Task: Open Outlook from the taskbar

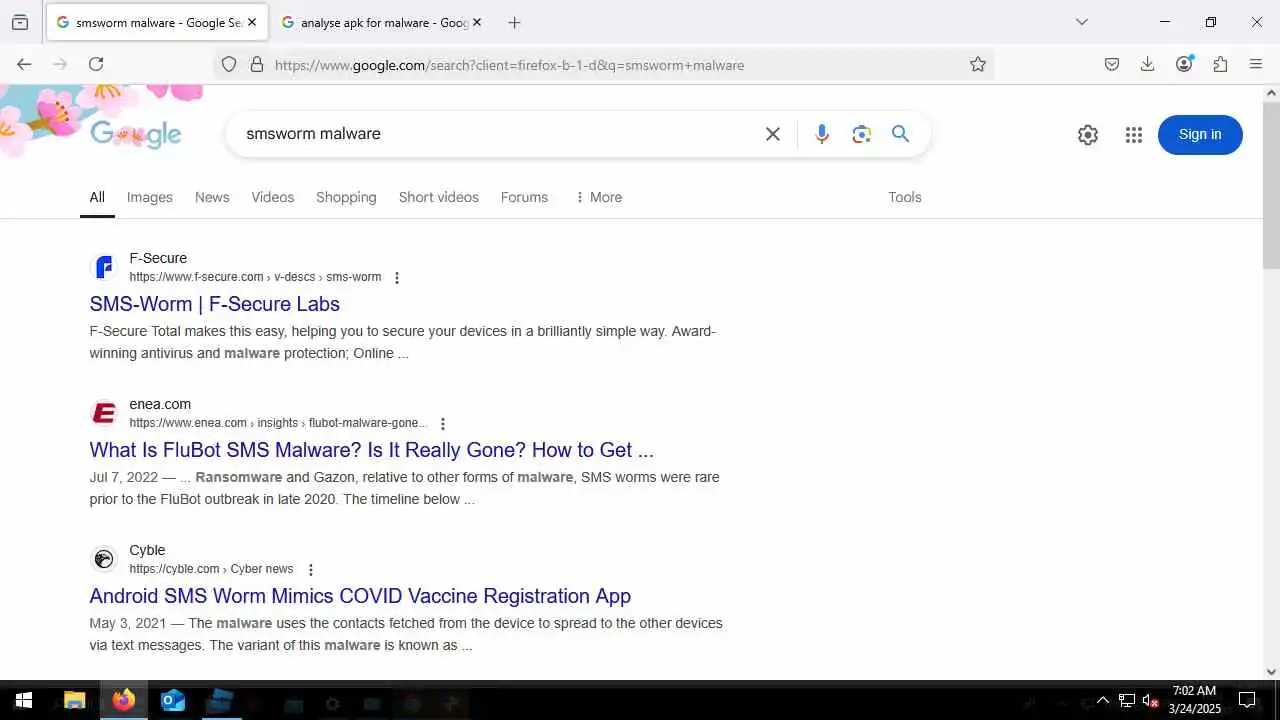Action: click(173, 700)
